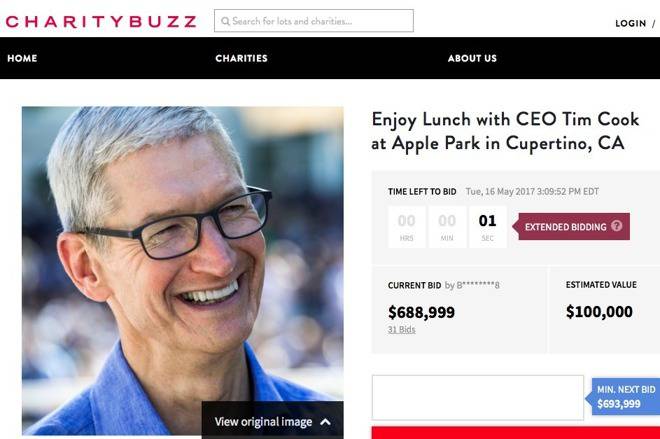
Task: Open the Charities menu item
Action: [241, 58]
